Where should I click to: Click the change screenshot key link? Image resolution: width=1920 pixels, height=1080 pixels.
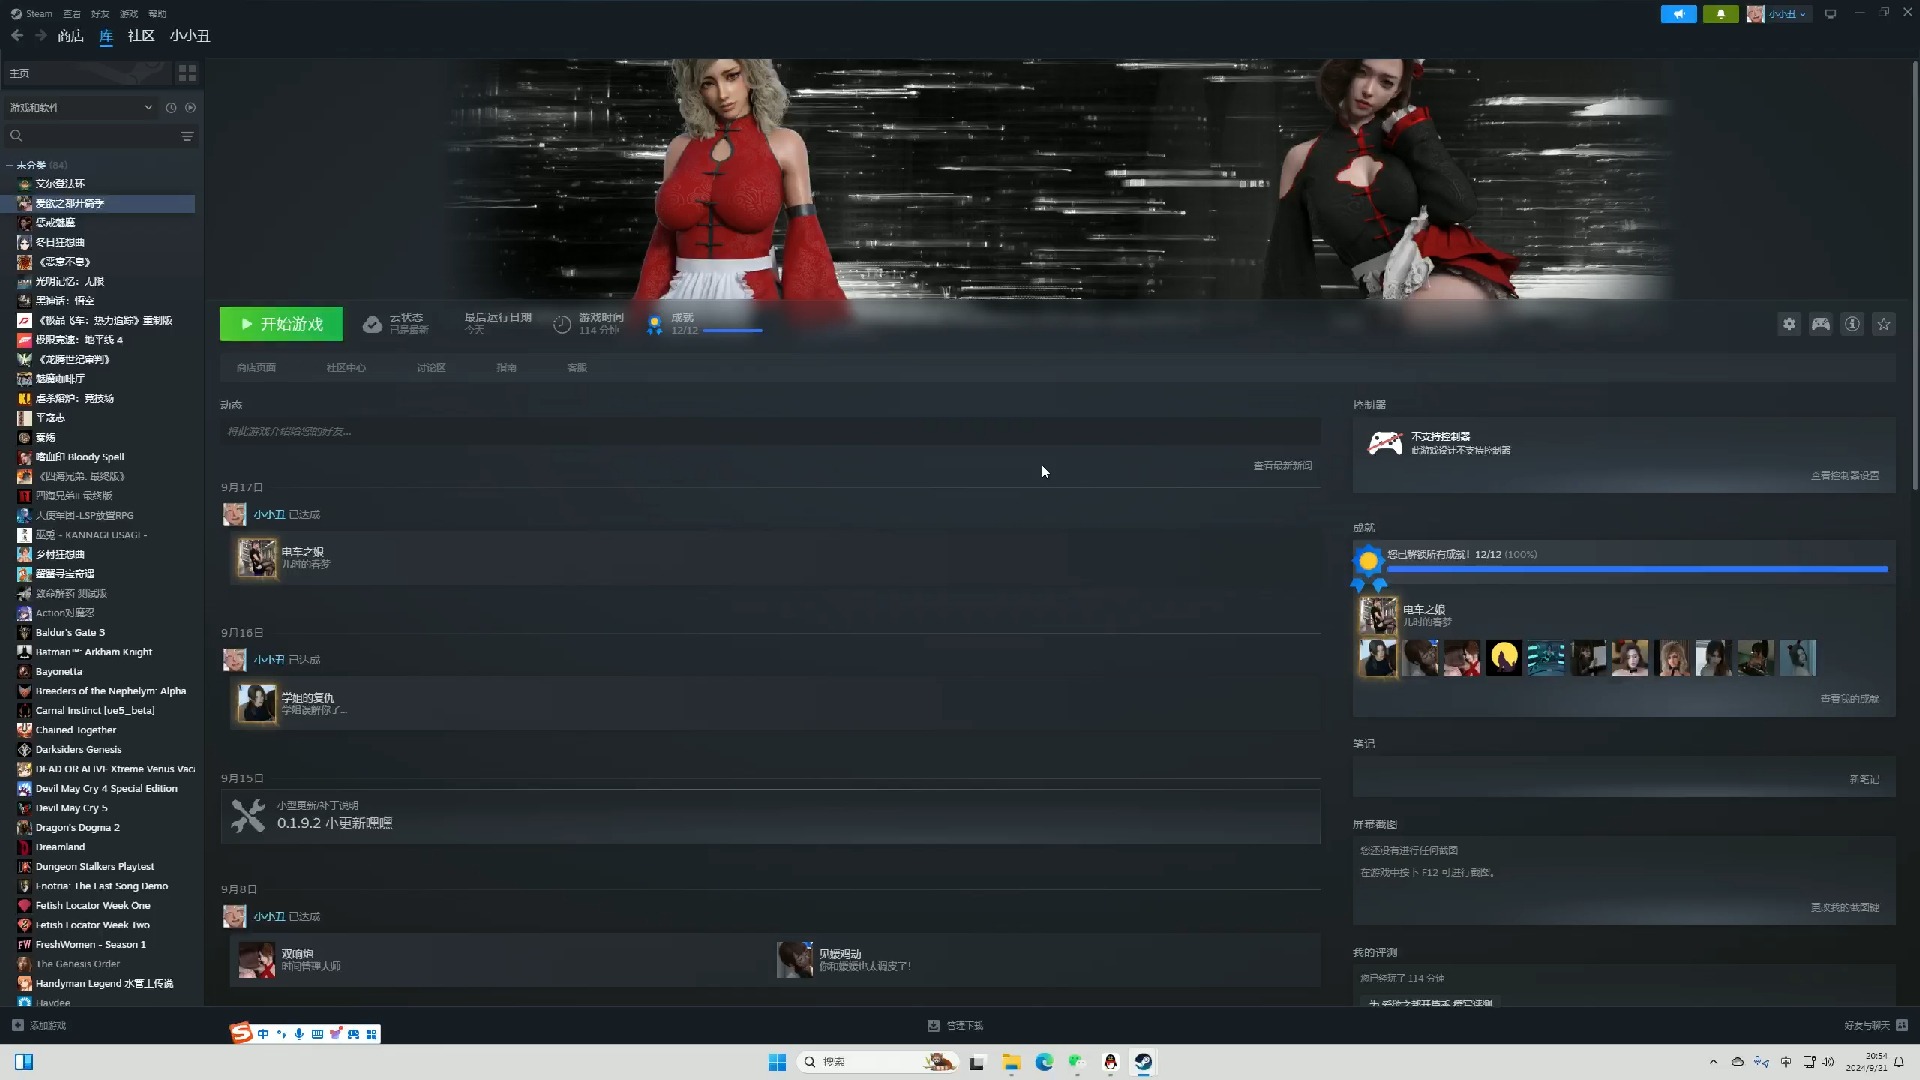coord(1845,908)
